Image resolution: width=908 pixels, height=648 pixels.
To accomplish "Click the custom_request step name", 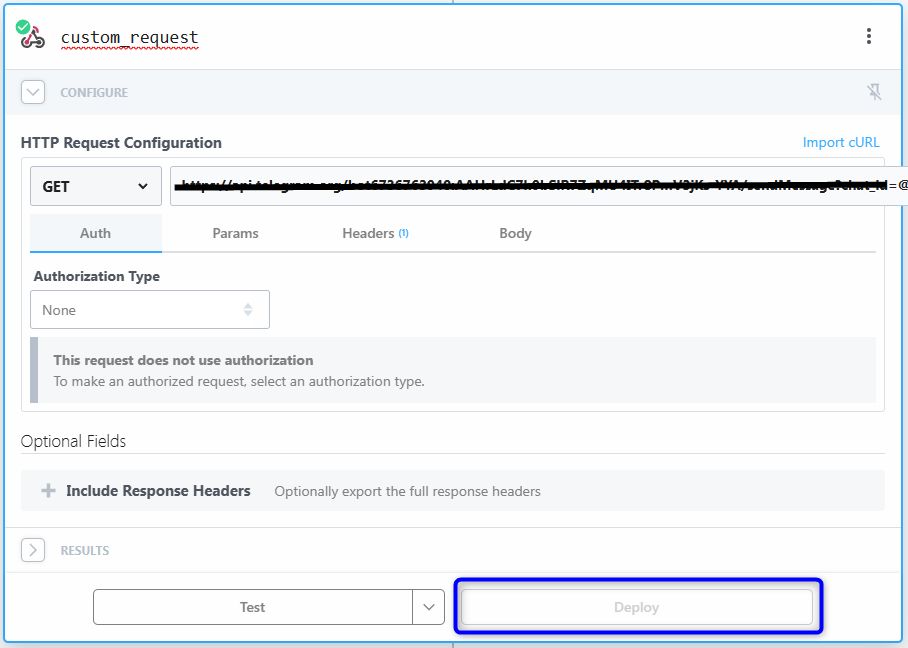I will 130,37.
